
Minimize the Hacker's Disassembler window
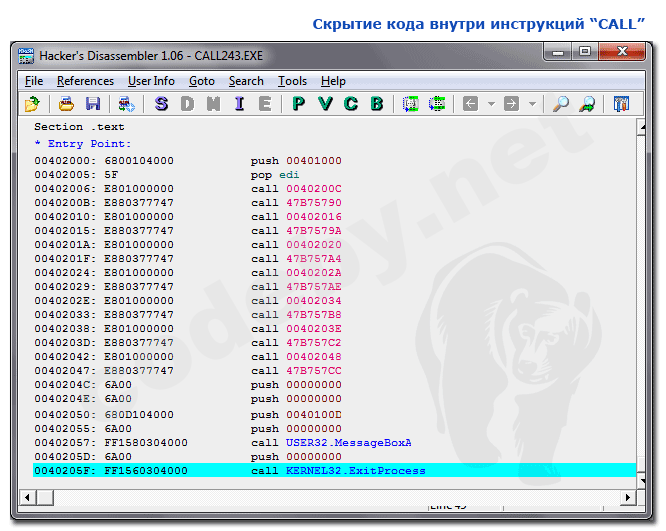(x=558, y=52)
